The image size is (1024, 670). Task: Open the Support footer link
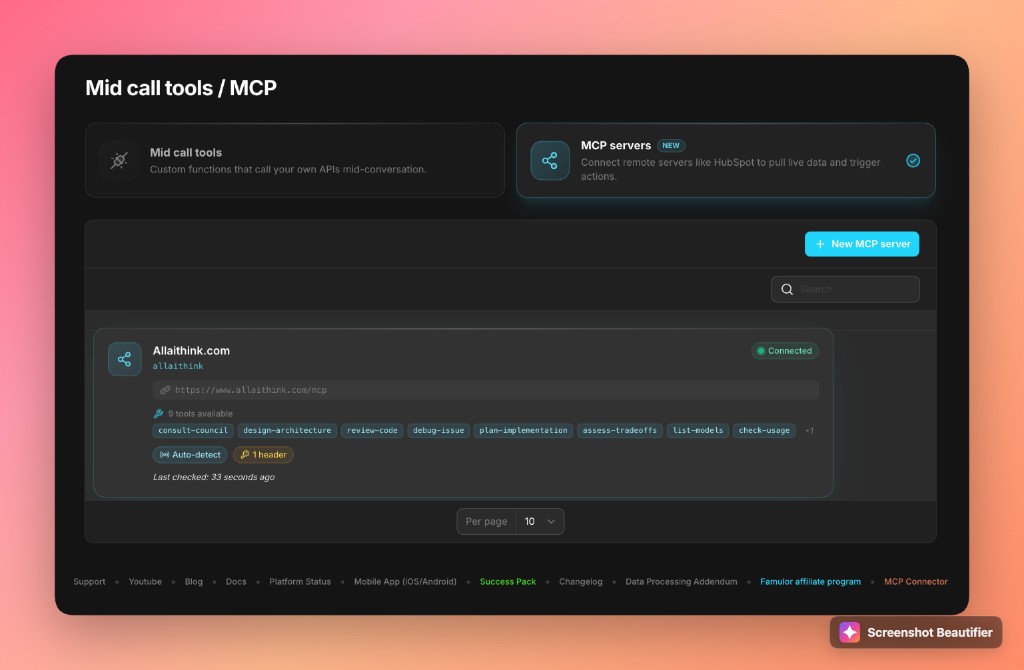click(89, 582)
